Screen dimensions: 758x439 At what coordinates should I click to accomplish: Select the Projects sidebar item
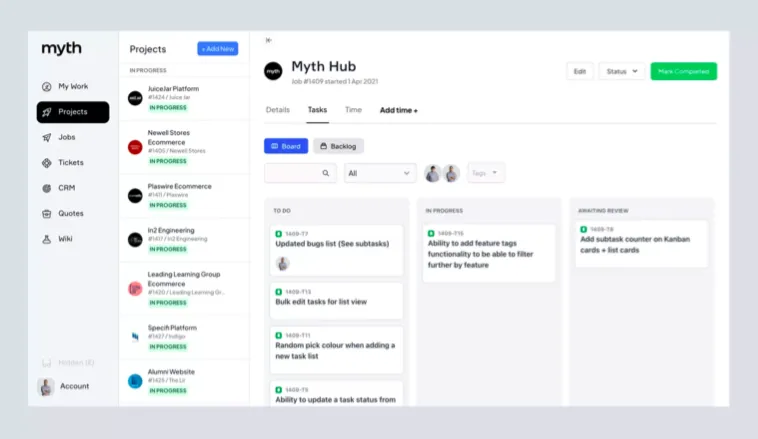pos(73,112)
